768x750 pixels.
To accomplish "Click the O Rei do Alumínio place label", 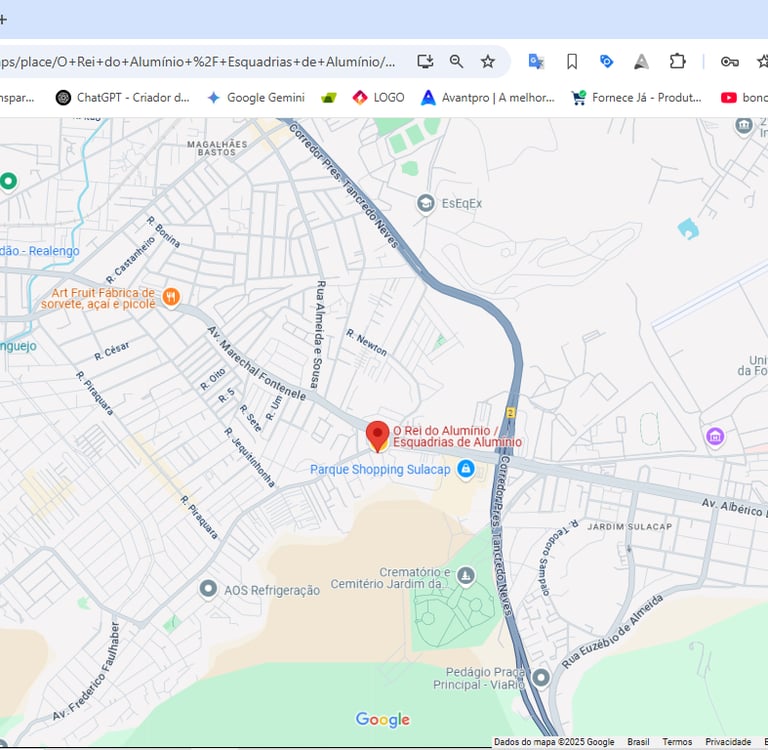I will pyautogui.click(x=457, y=436).
